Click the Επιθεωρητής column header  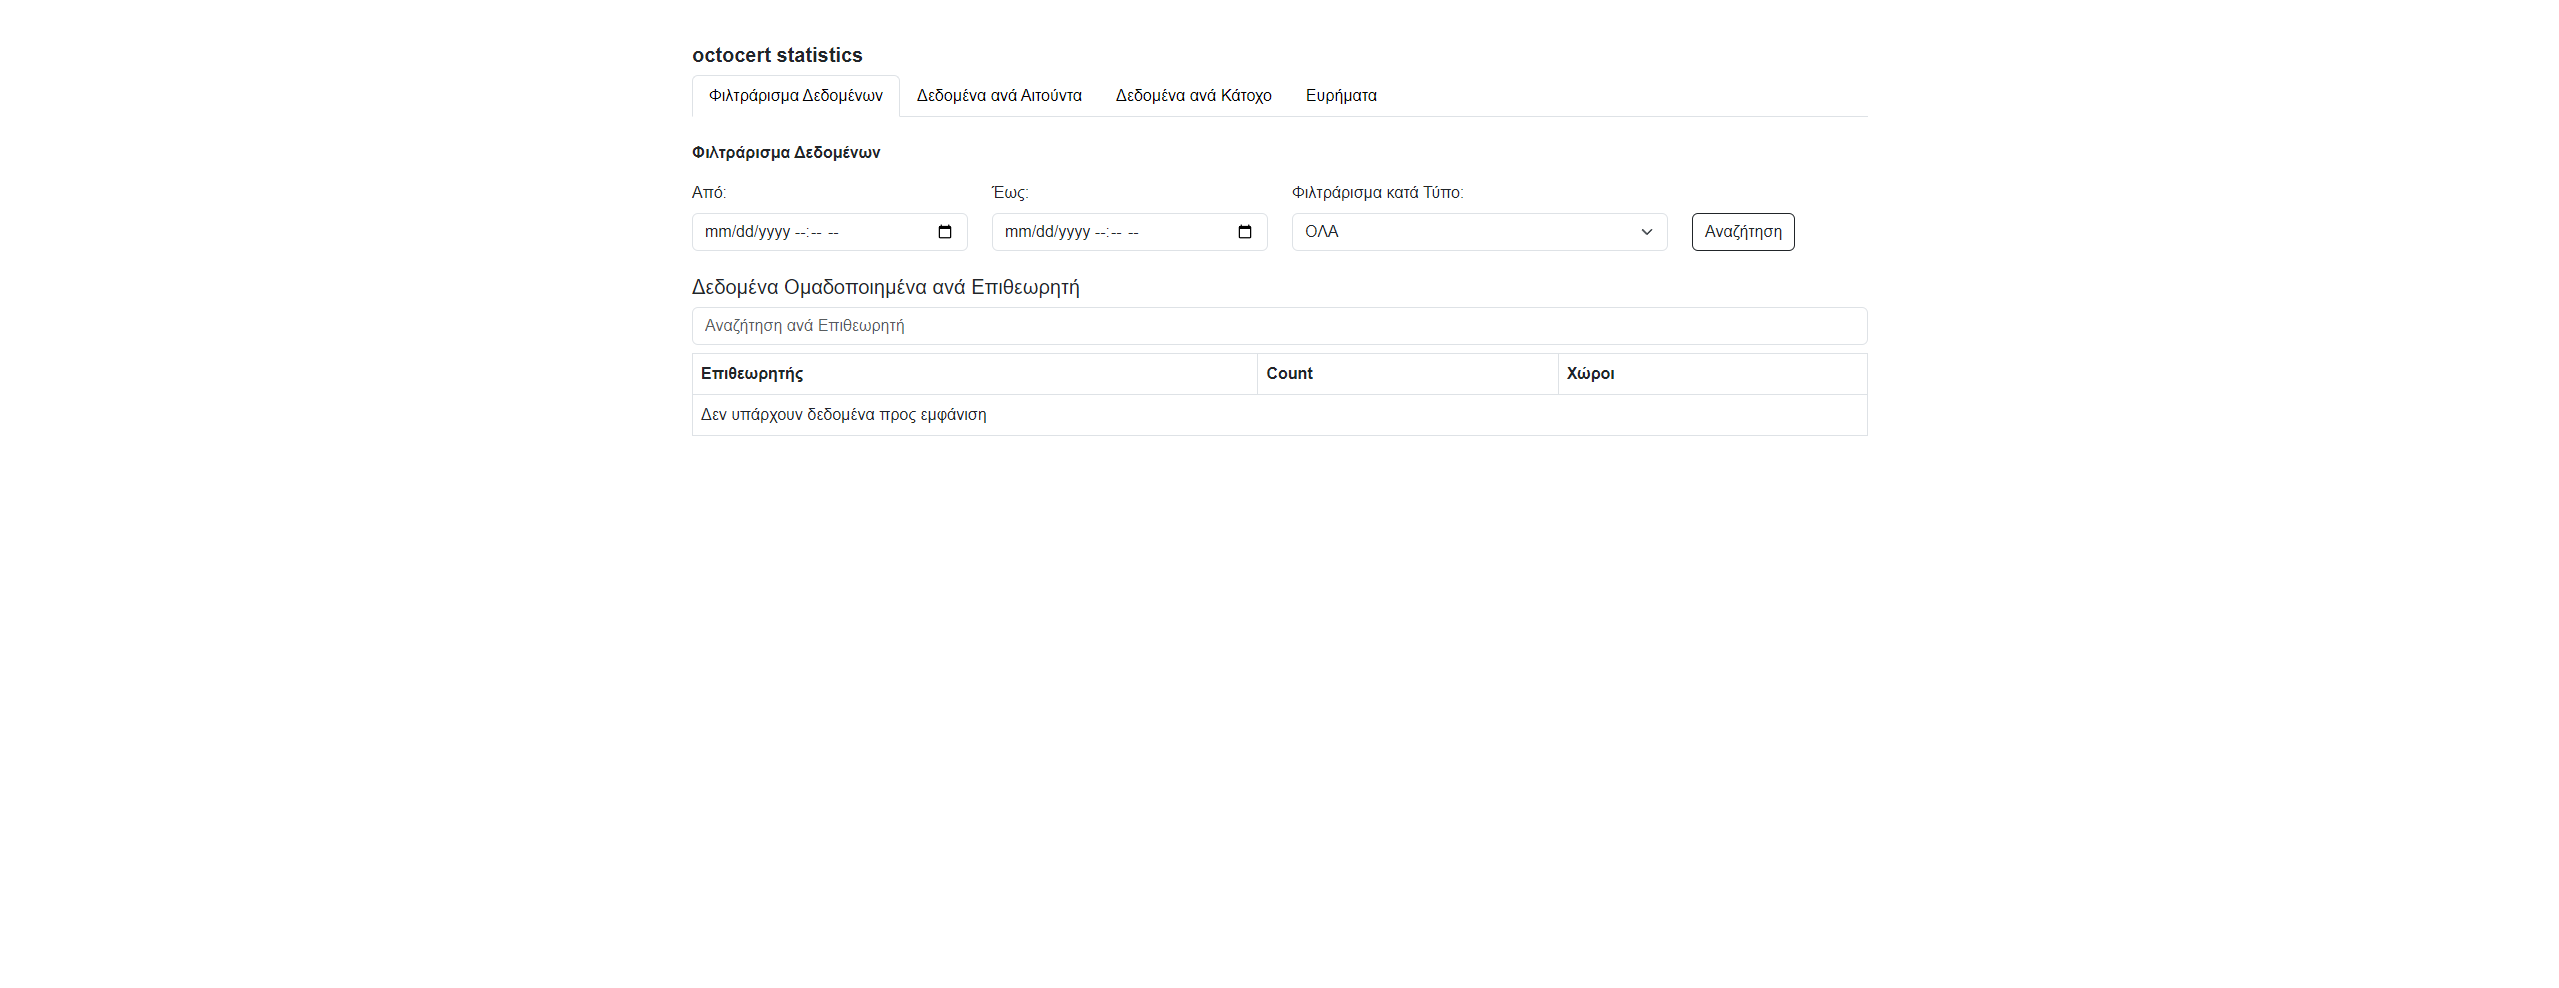752,374
